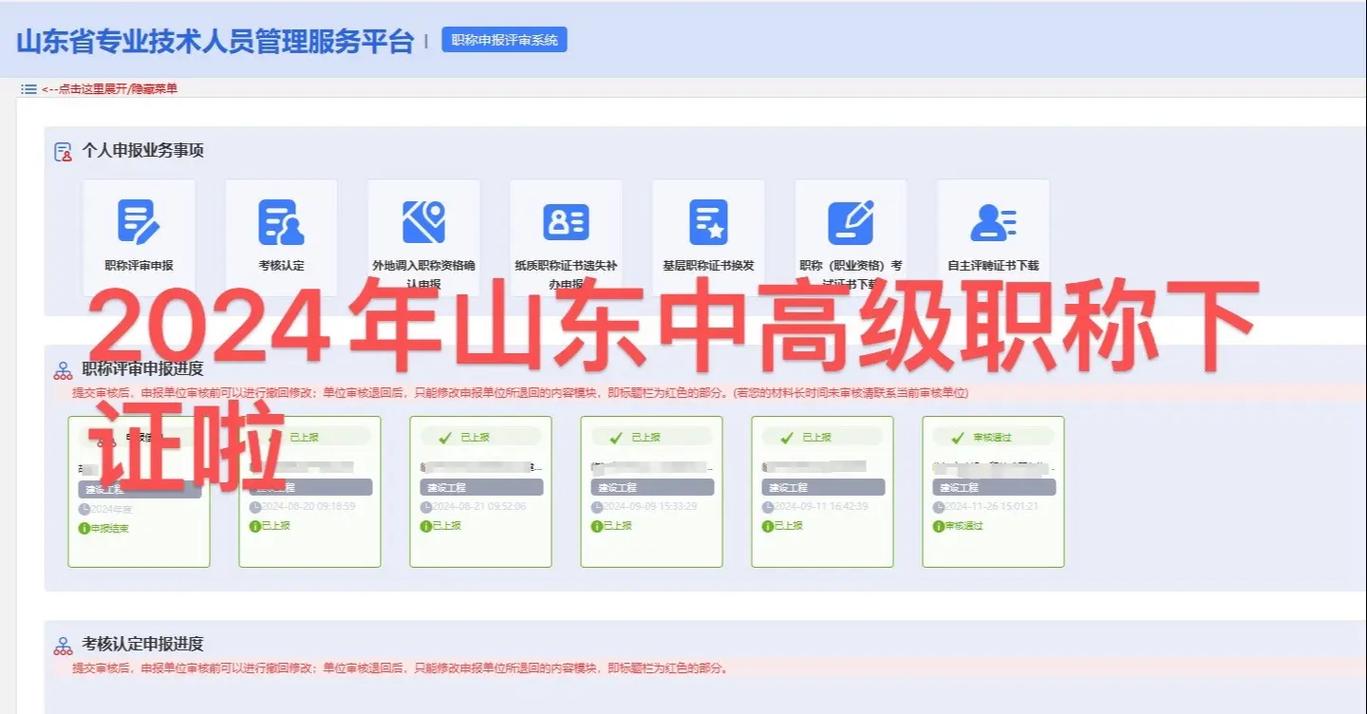Click the 个人申报业务事项 section icon
1367x714 pixels.
pyautogui.click(x=62, y=150)
